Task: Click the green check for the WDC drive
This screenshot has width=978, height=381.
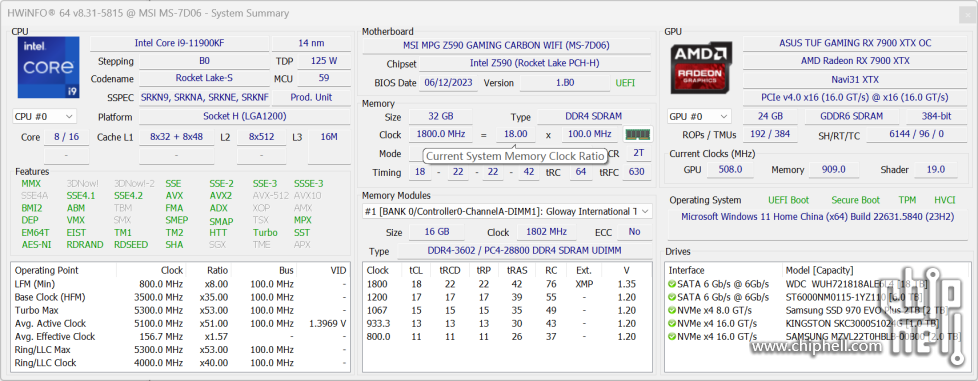Action: click(x=671, y=284)
